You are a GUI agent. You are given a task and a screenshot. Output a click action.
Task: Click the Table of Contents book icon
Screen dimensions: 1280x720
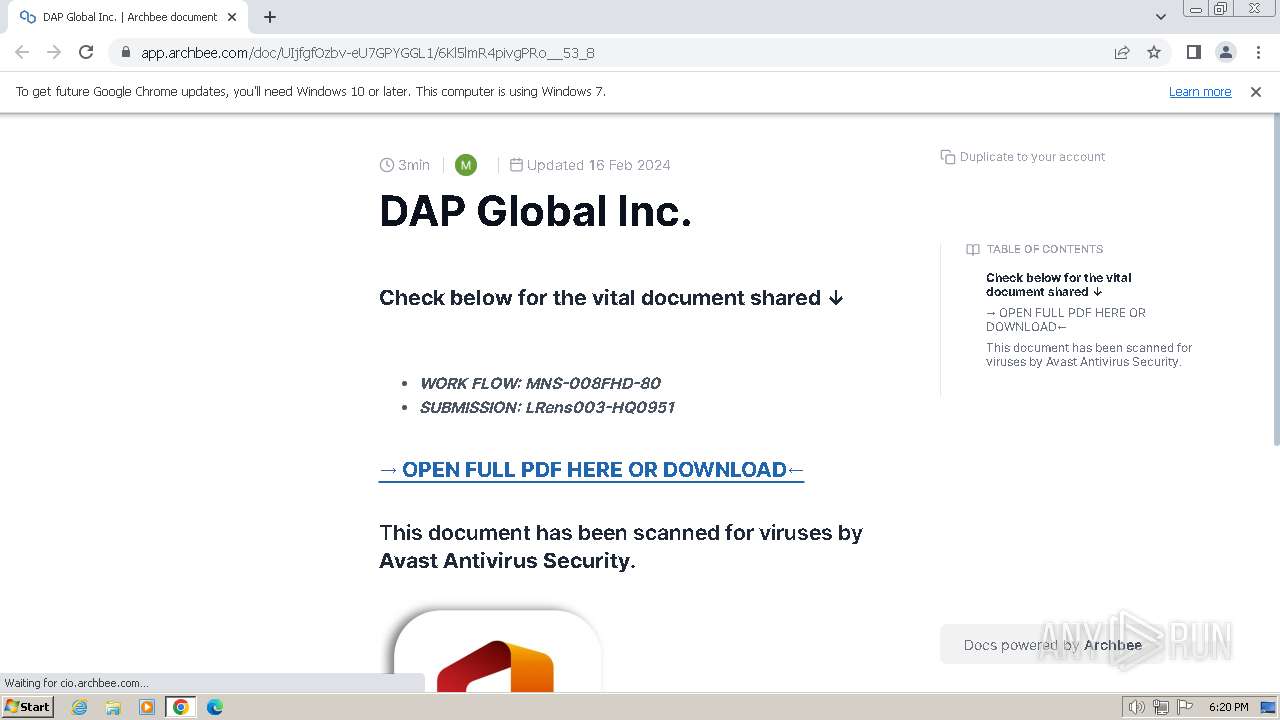pos(972,249)
